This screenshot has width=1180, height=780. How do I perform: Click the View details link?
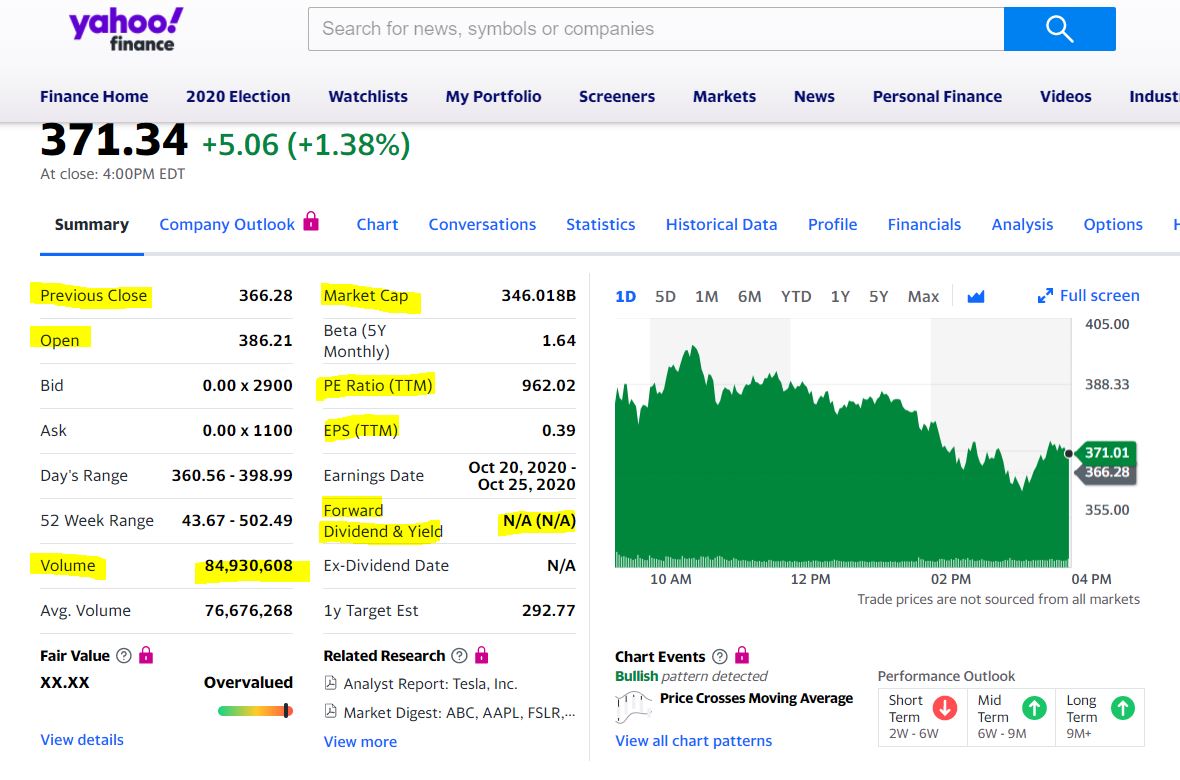coord(81,739)
